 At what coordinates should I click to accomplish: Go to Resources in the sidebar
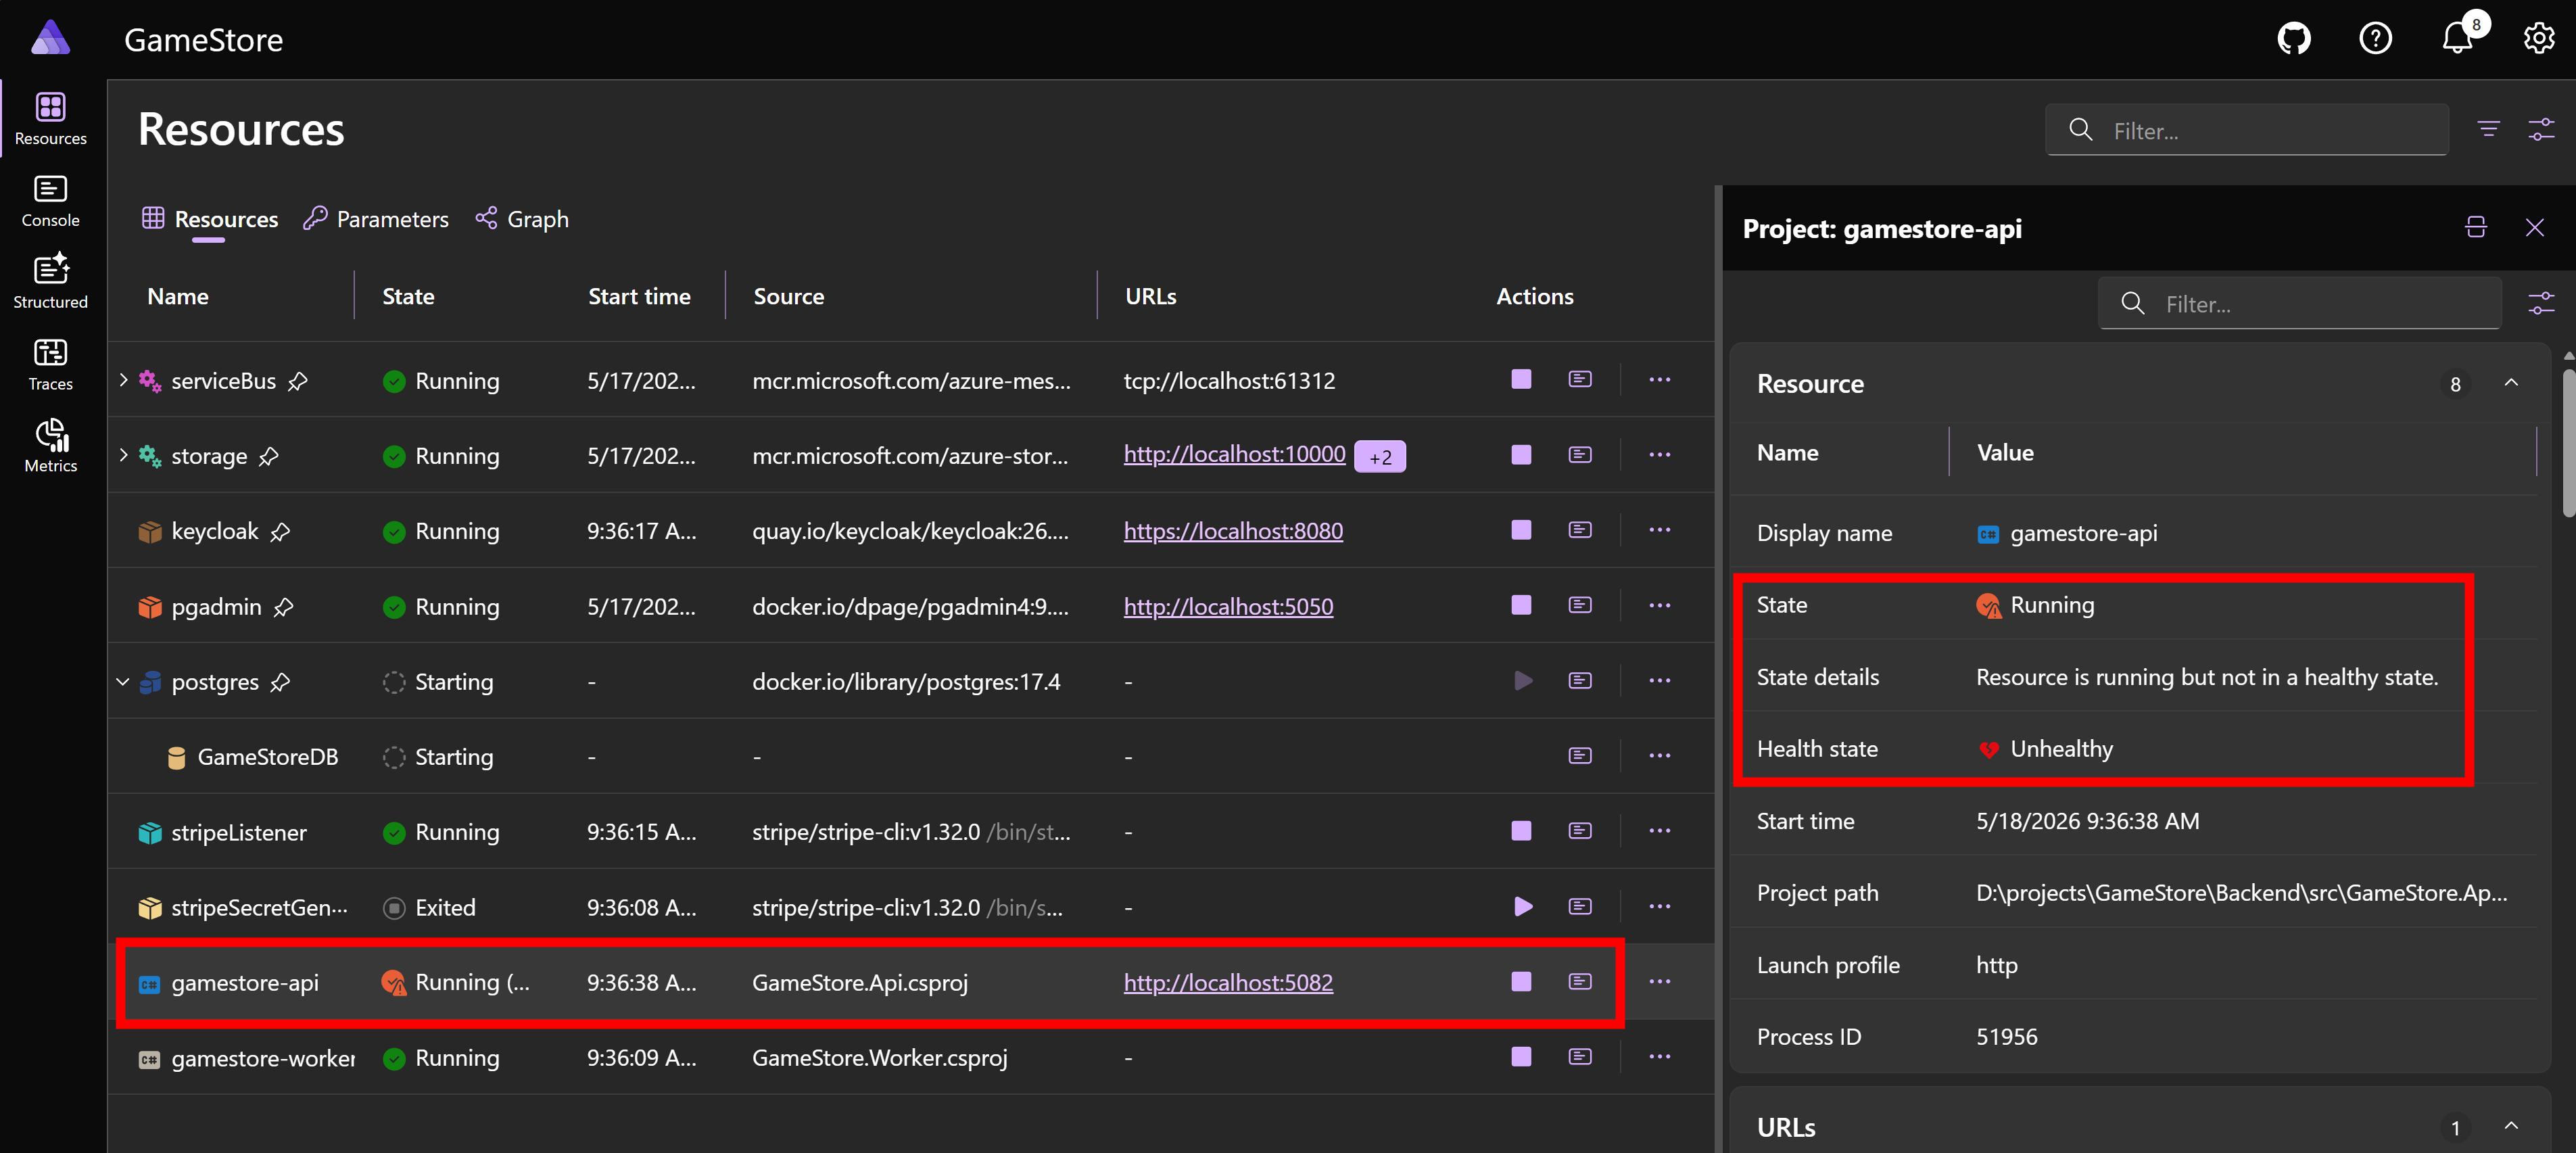[x=51, y=118]
